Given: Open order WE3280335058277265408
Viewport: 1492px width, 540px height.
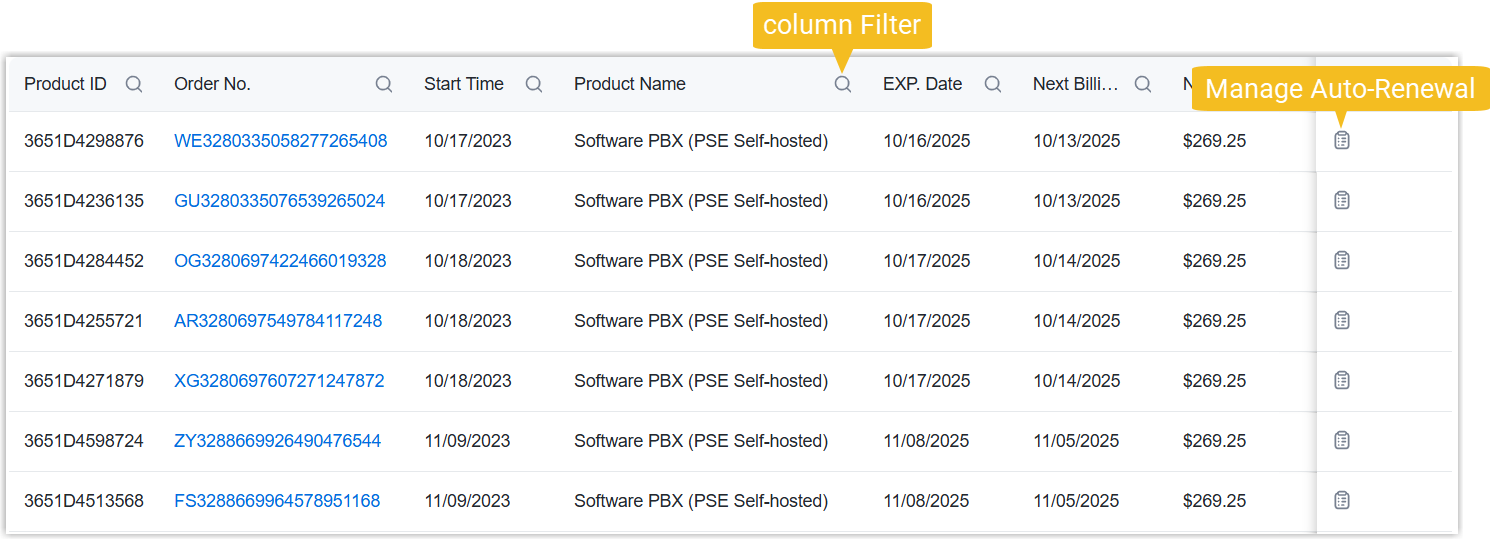Looking at the screenshot, I should [x=280, y=141].
